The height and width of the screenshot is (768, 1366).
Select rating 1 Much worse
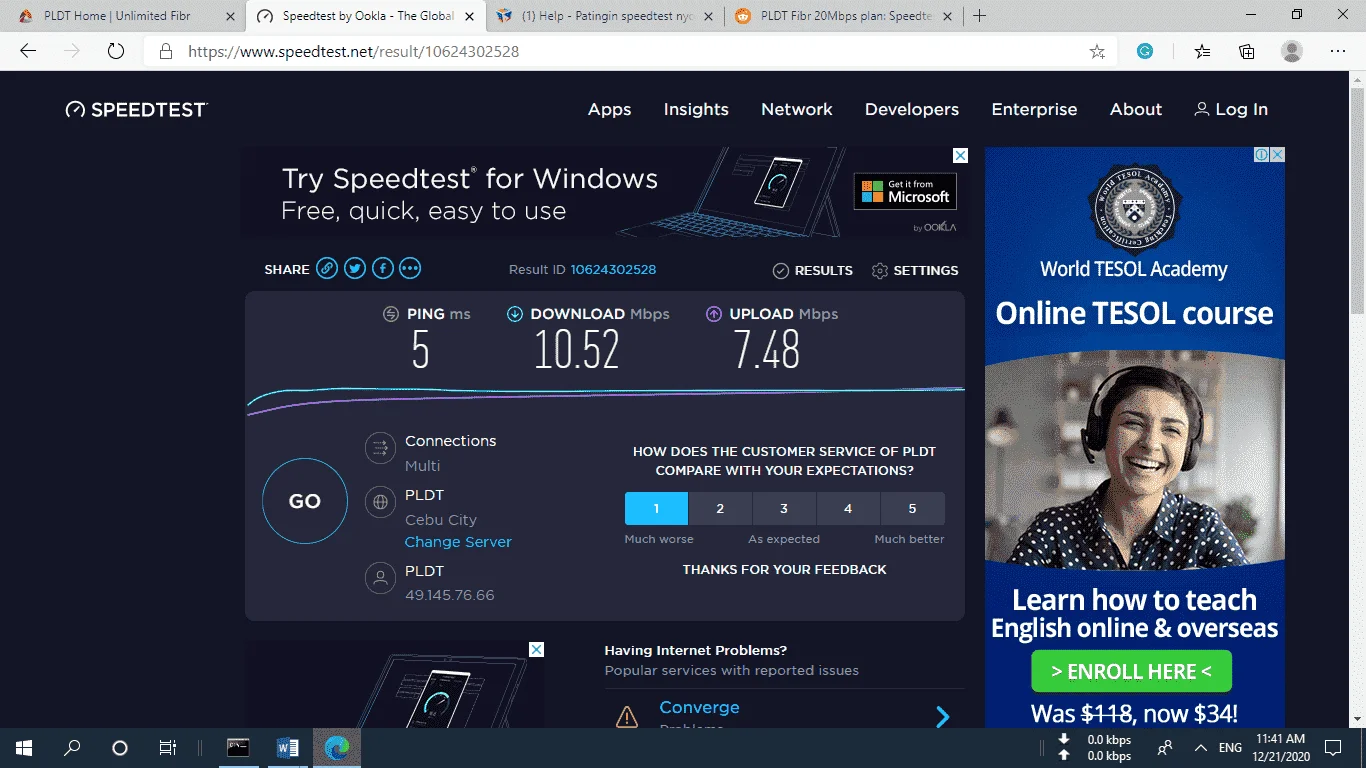656,509
